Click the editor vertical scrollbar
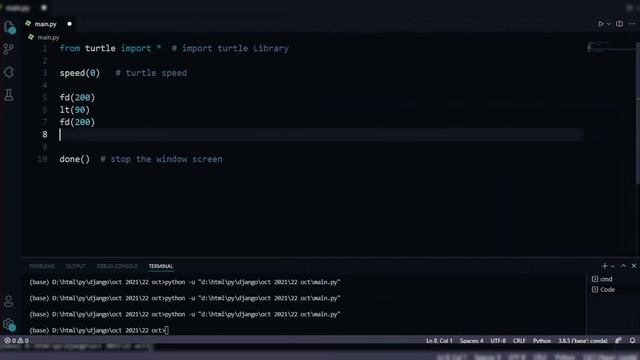Viewport: 640px width, 360px height. pyautogui.click(x=638, y=113)
